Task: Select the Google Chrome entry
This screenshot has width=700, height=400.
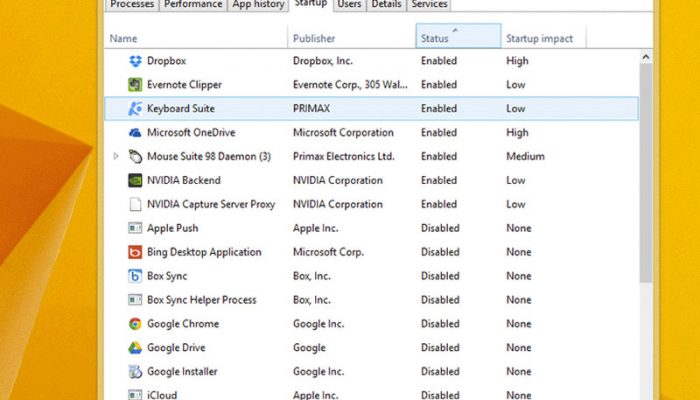Action: point(183,324)
